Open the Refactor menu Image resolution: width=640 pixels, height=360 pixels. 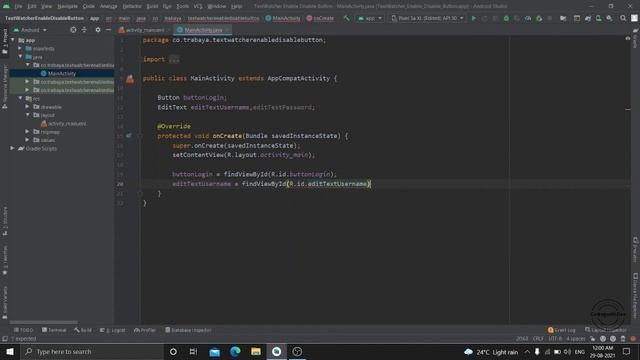[x=132, y=6]
